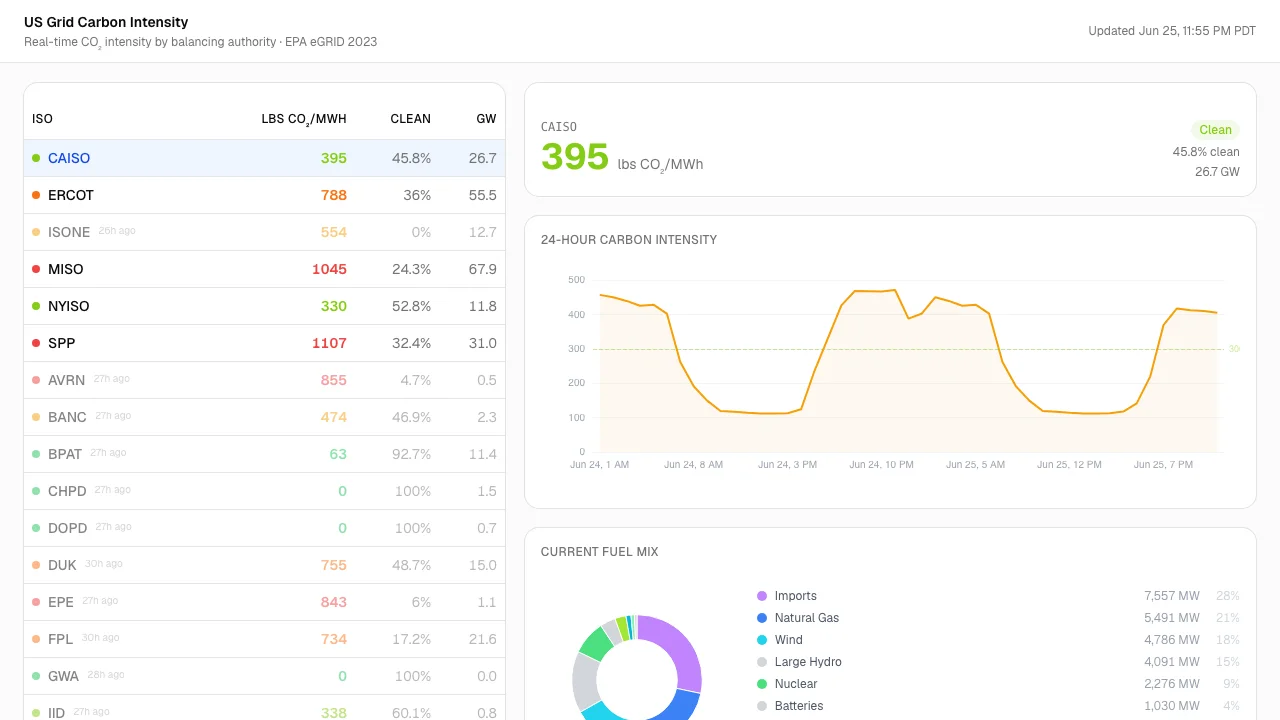Click MISO's 1045 intensity value
Viewport: 1280px width, 720px height.
(329, 269)
